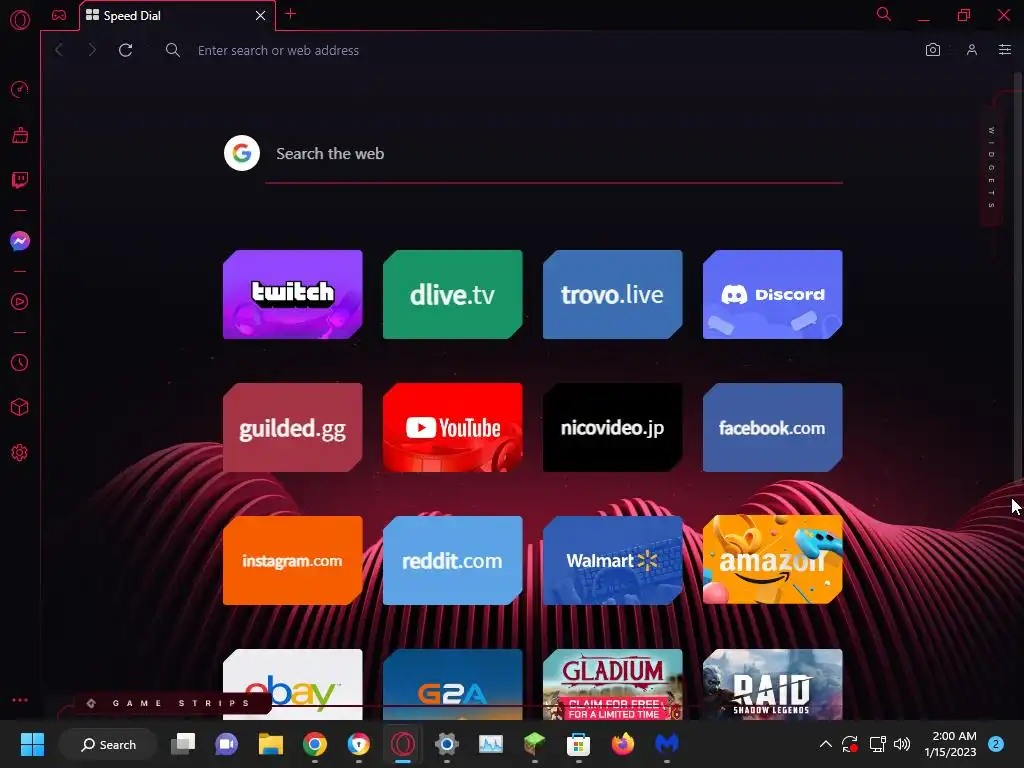Image resolution: width=1024 pixels, height=768 pixels.
Task: Open the Twitch speed dial tile
Action: pos(293,295)
